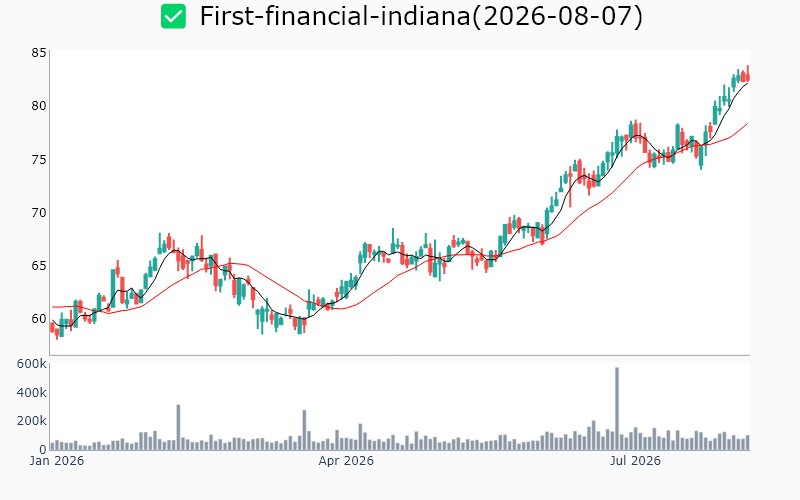
Task: Click the Apr 2026 x-axis label
Action: [x=346, y=461]
